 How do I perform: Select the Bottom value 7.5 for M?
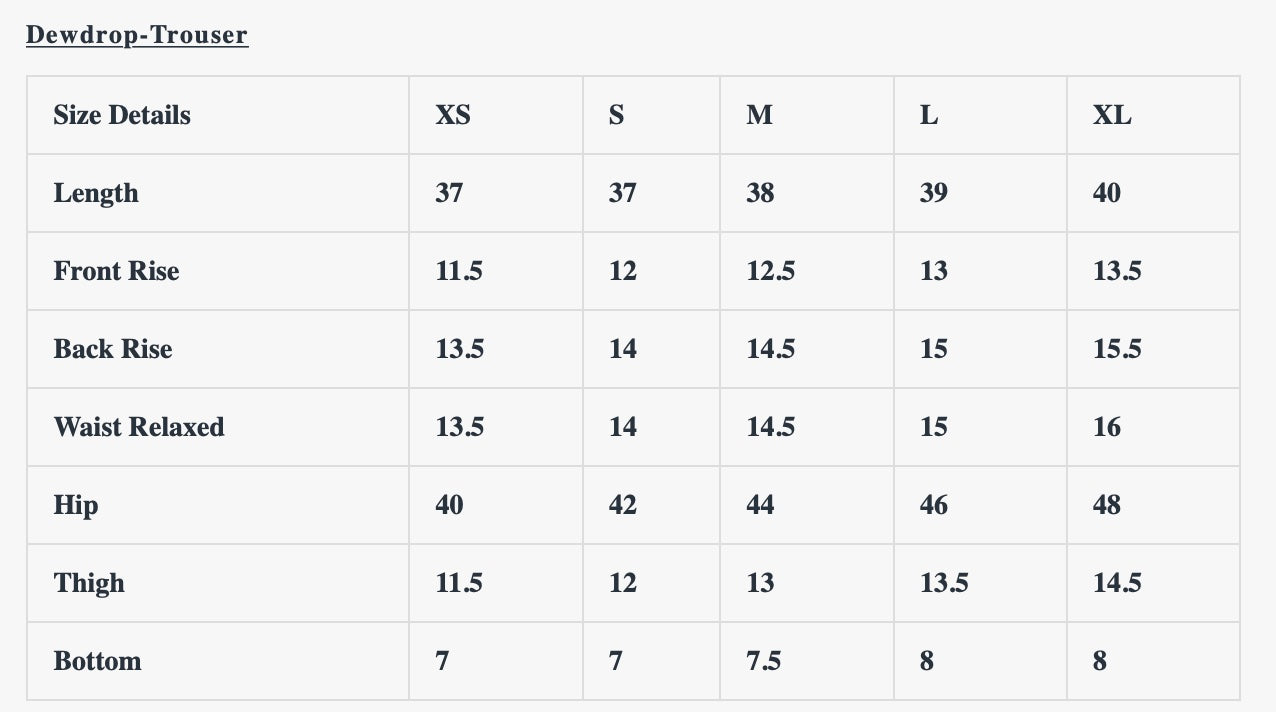(764, 661)
